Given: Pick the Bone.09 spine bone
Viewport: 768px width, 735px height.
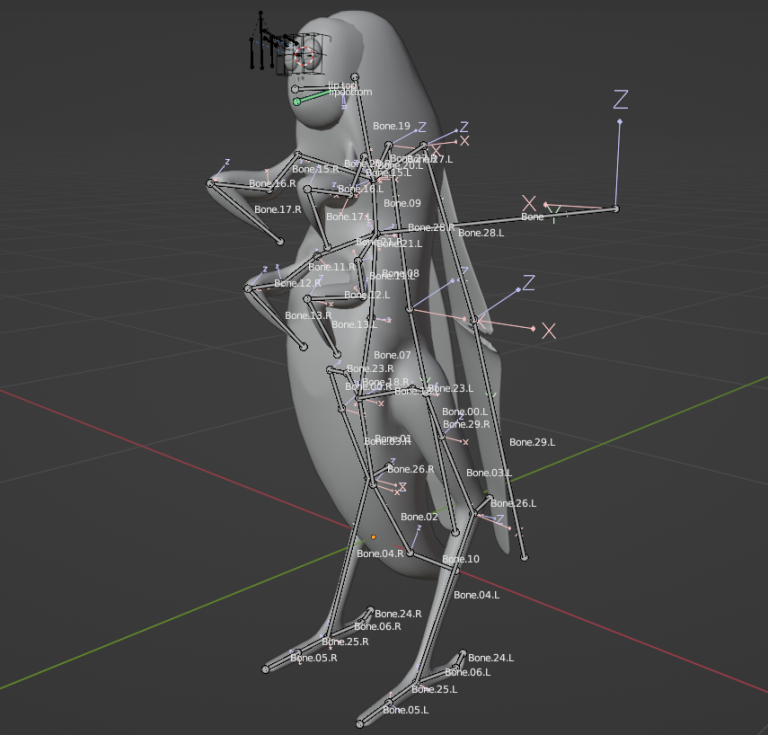Looking at the screenshot, I should tap(401, 204).
